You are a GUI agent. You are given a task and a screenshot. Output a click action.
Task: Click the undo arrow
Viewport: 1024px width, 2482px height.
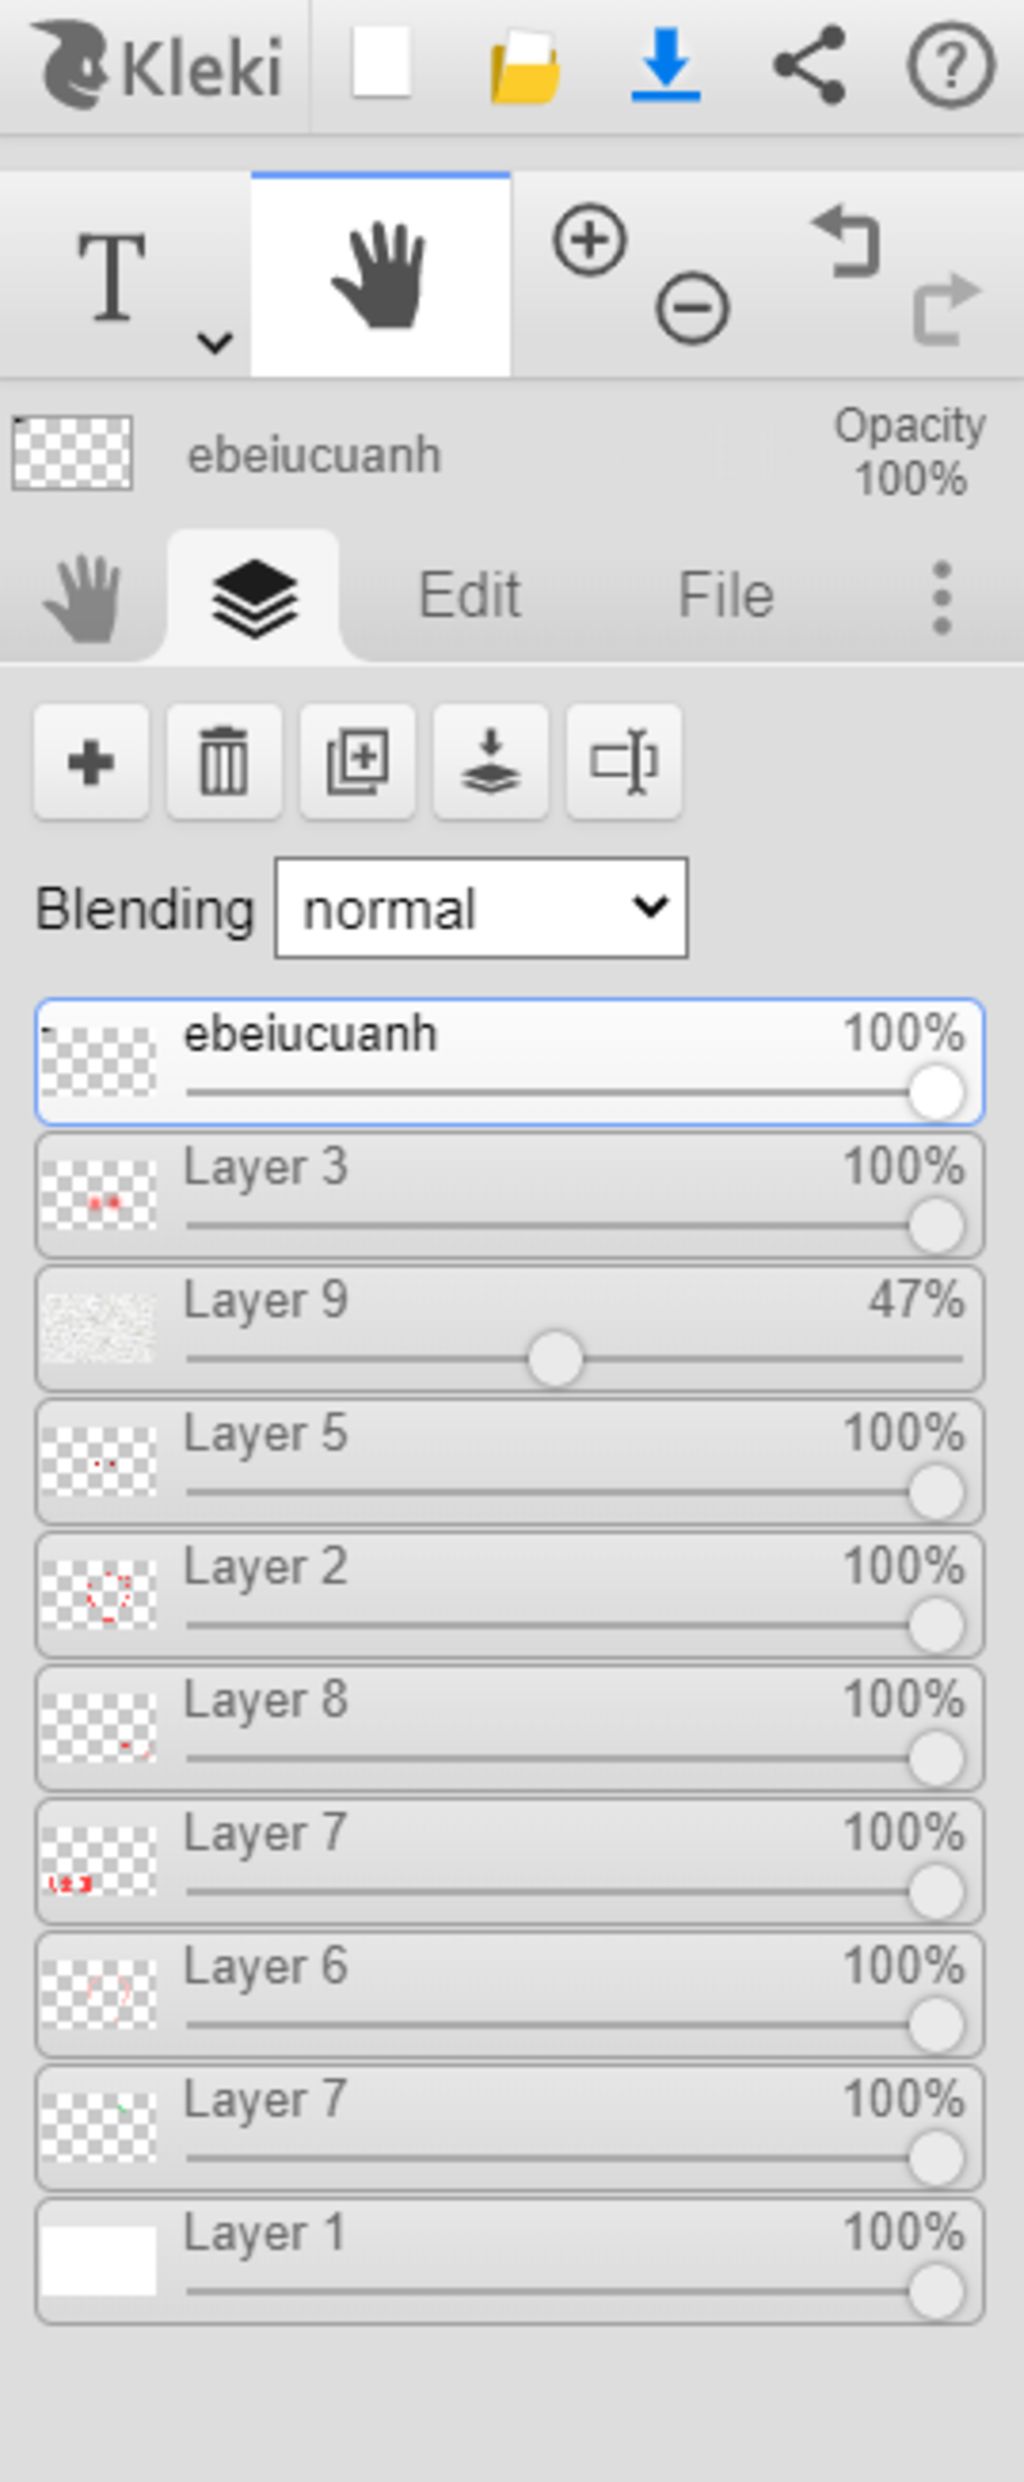point(846,241)
